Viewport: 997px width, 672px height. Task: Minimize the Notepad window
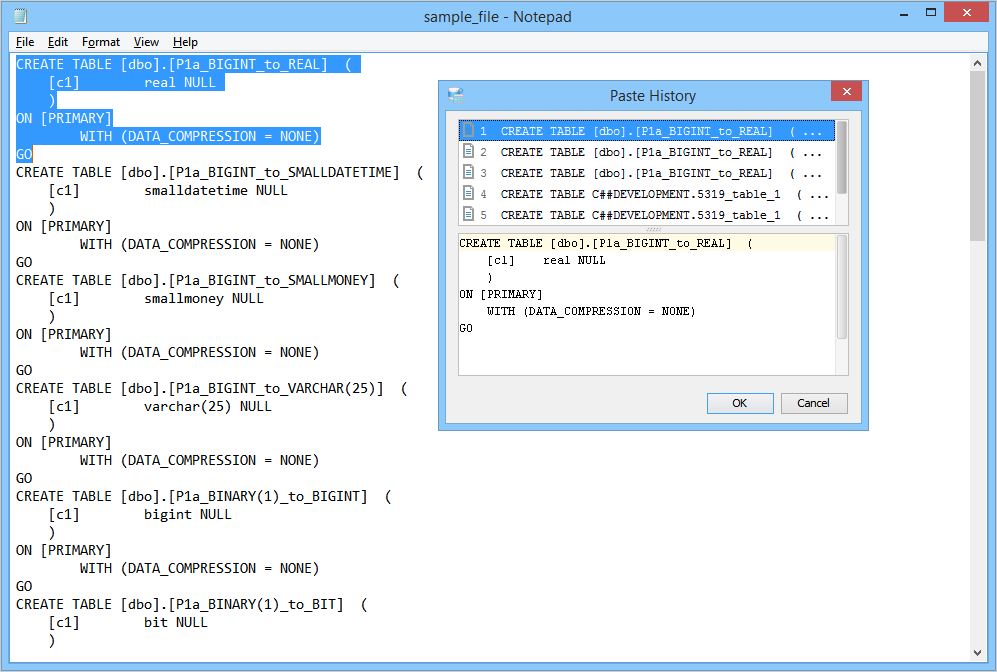click(904, 13)
